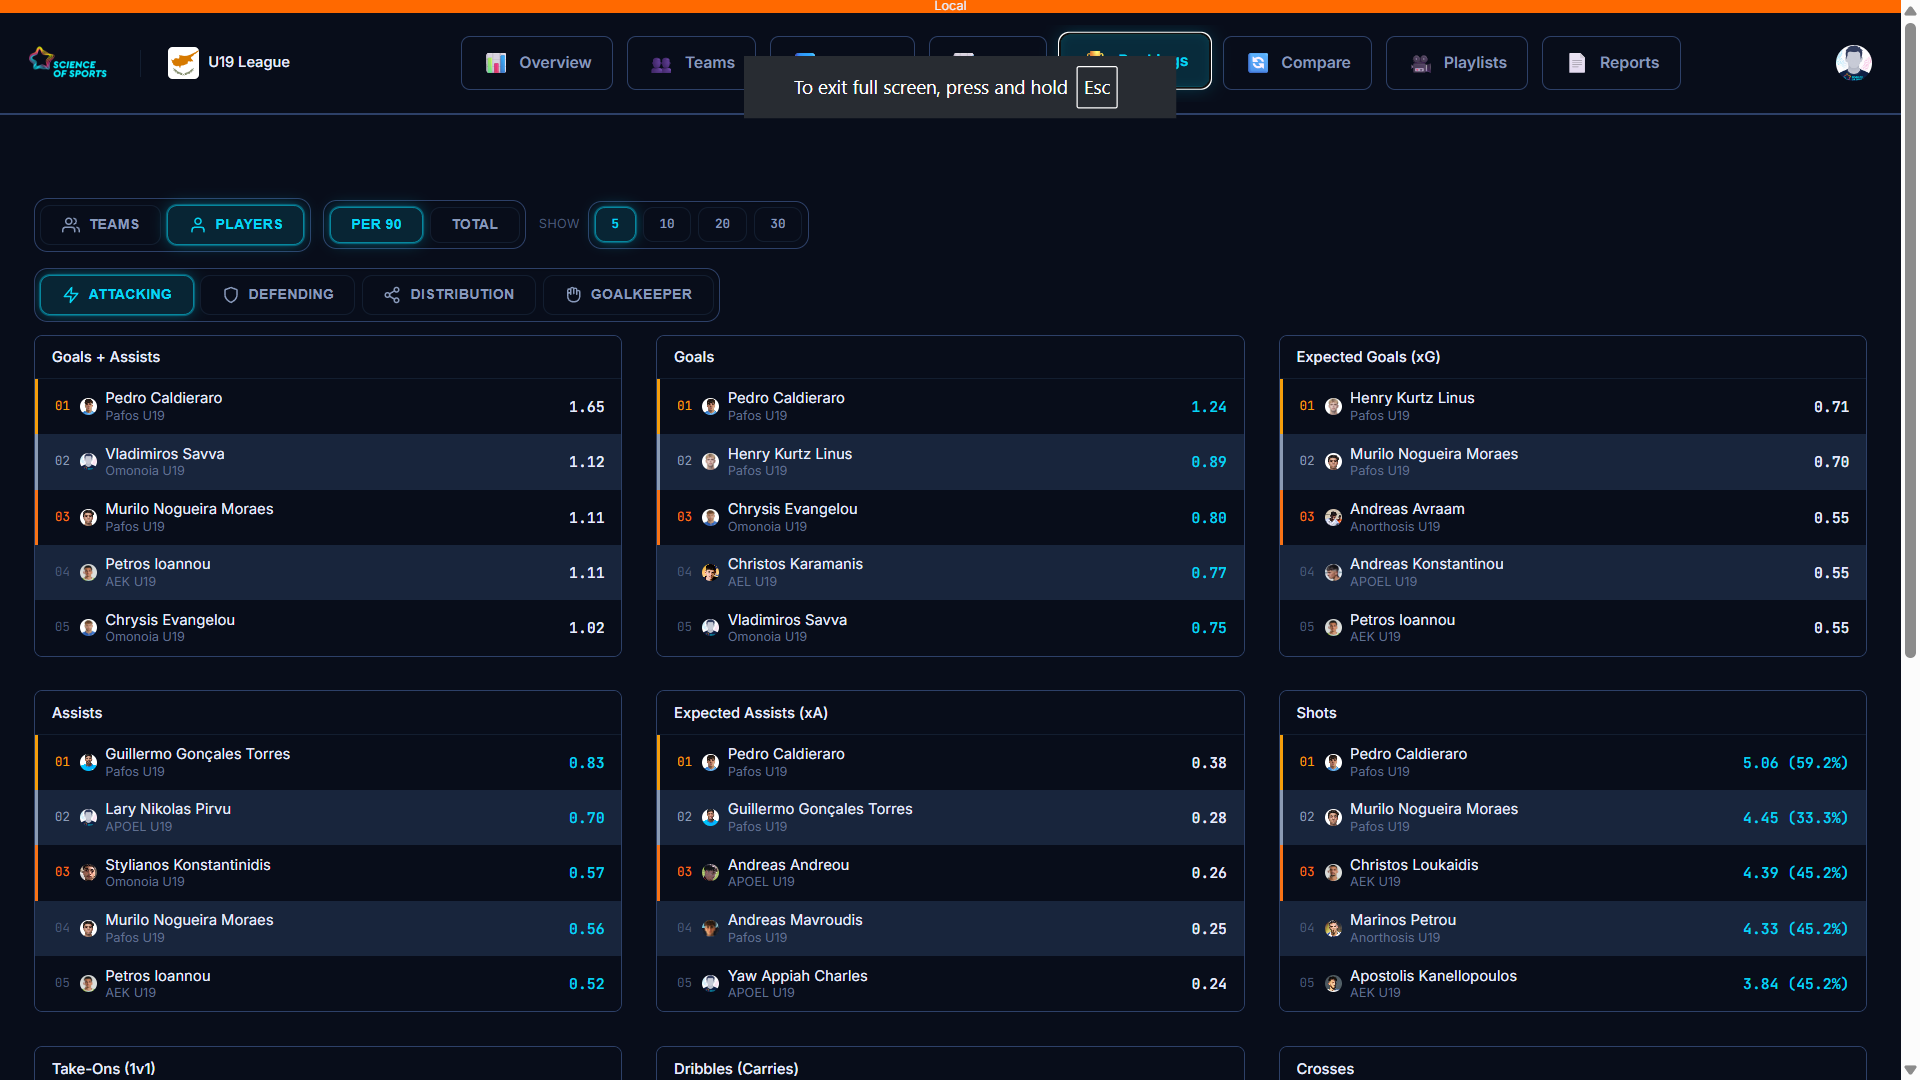The height and width of the screenshot is (1080, 1920).
Task: Click the Teams people icon in the navbar
Action: 661,63
